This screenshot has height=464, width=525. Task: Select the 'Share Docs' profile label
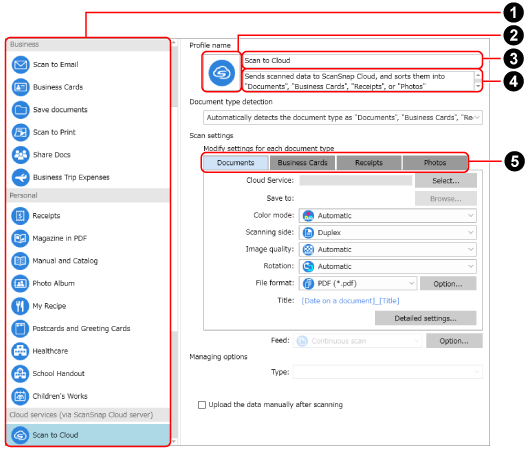coord(52,155)
